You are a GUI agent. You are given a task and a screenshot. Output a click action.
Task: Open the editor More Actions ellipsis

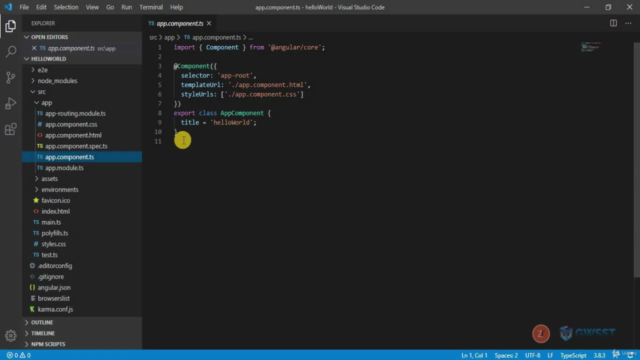628,23
